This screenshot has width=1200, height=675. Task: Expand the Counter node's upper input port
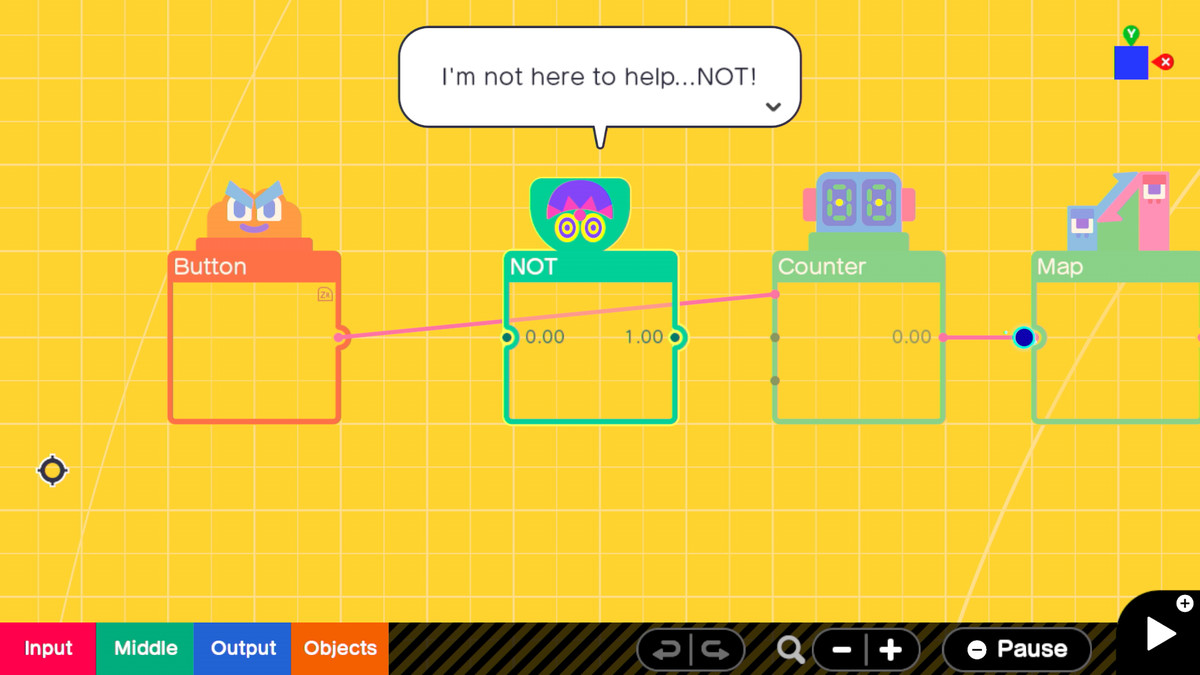774,337
